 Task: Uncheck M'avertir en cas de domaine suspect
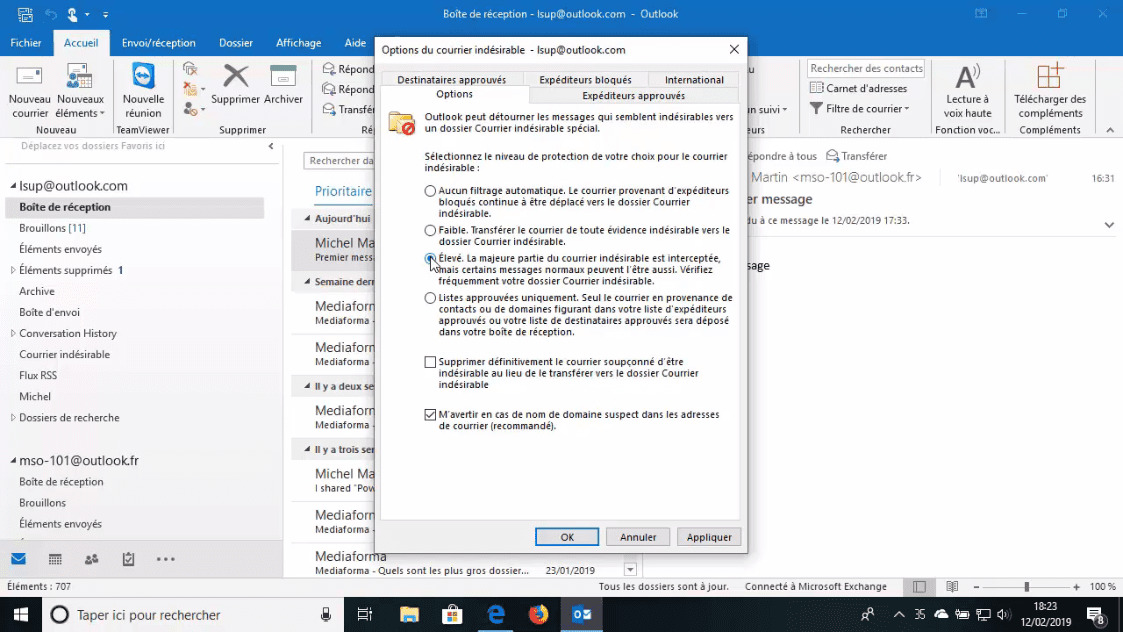430,414
